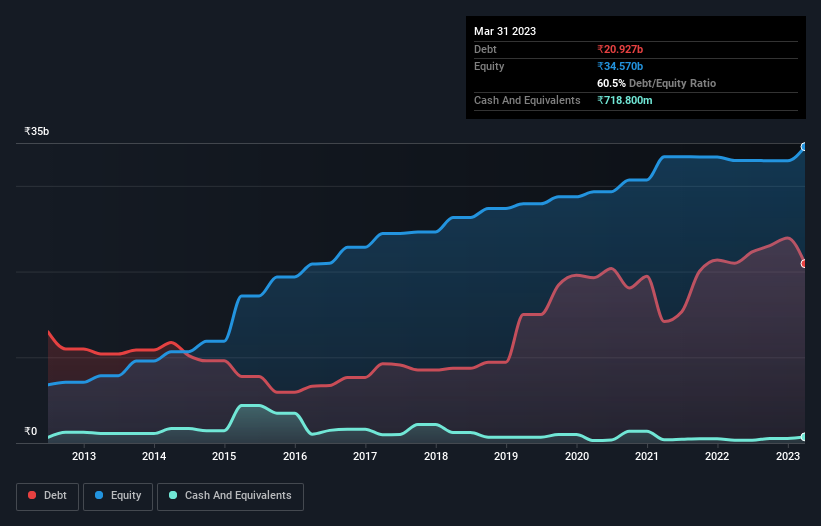Click the 60.5% Debt/Equity Ratio text

(x=656, y=83)
